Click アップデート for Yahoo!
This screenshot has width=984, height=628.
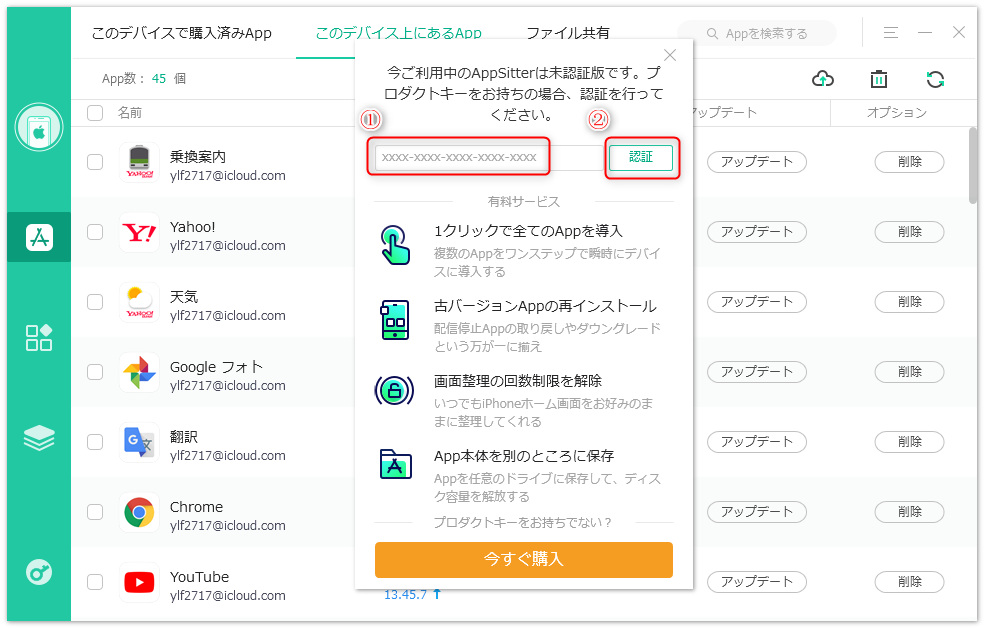(x=756, y=232)
